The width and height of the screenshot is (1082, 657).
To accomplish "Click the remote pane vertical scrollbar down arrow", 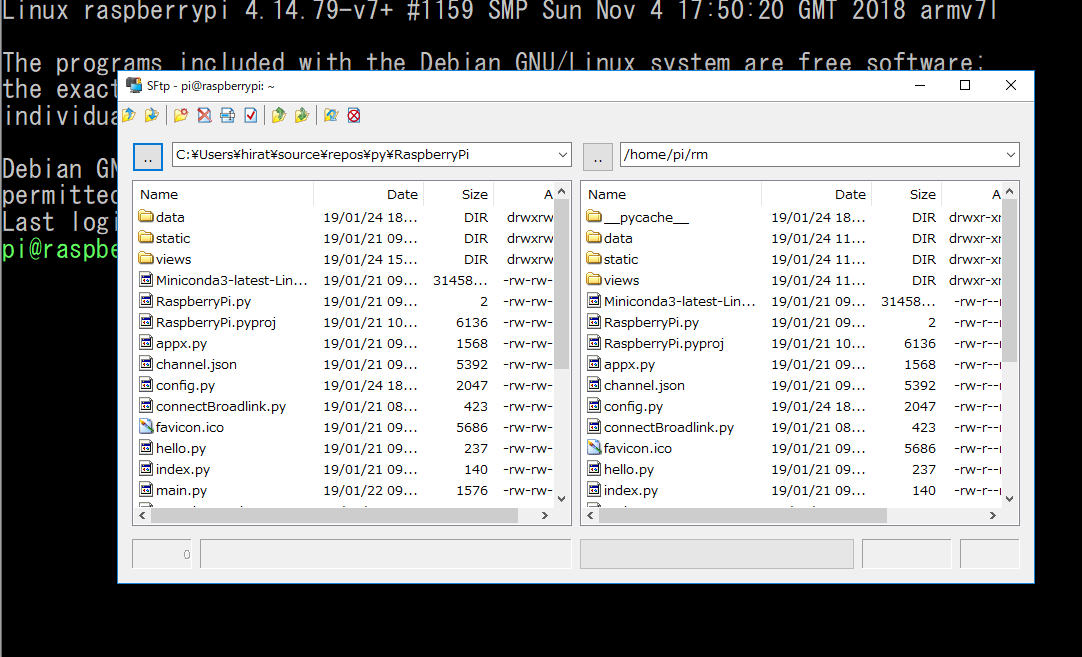I will pyautogui.click(x=1010, y=499).
